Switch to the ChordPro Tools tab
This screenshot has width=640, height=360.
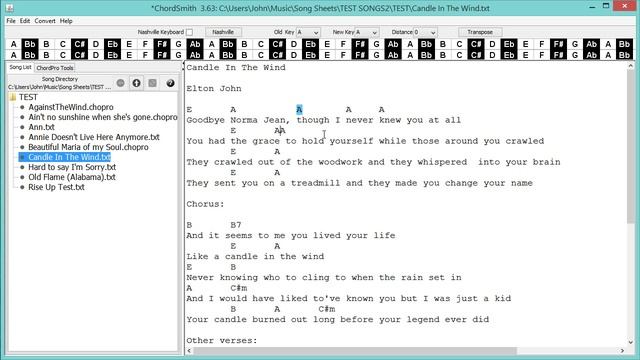pos(55,68)
